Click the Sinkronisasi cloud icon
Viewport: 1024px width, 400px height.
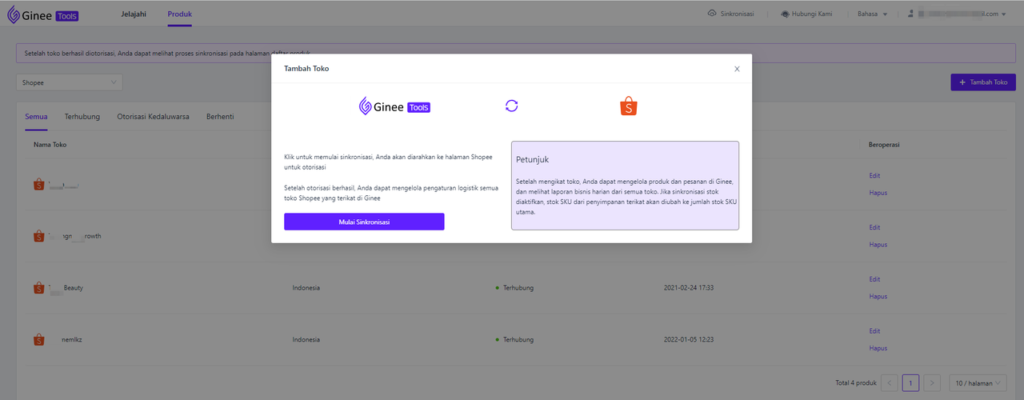pos(712,14)
